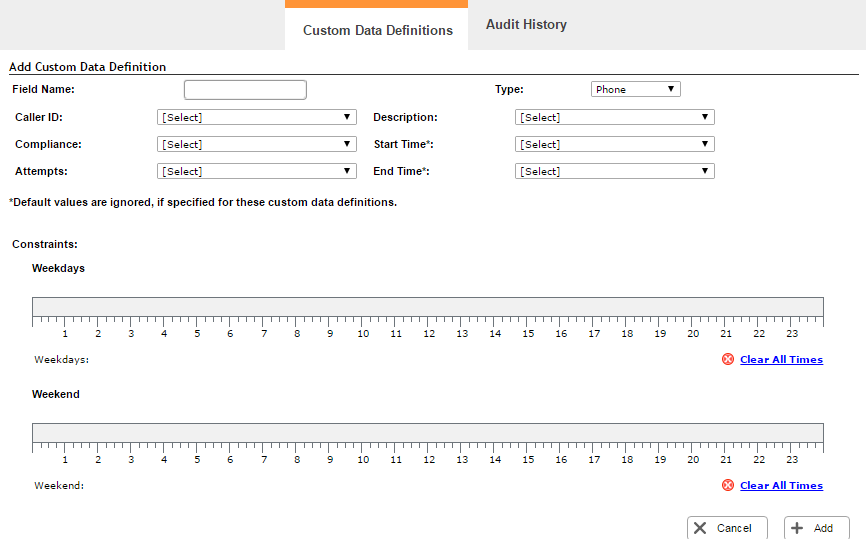
Task: Click the plus icon on Add button
Action: [797, 528]
